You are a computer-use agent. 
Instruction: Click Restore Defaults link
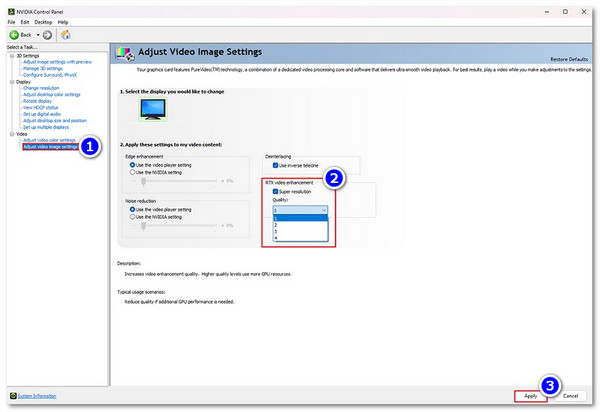click(569, 59)
